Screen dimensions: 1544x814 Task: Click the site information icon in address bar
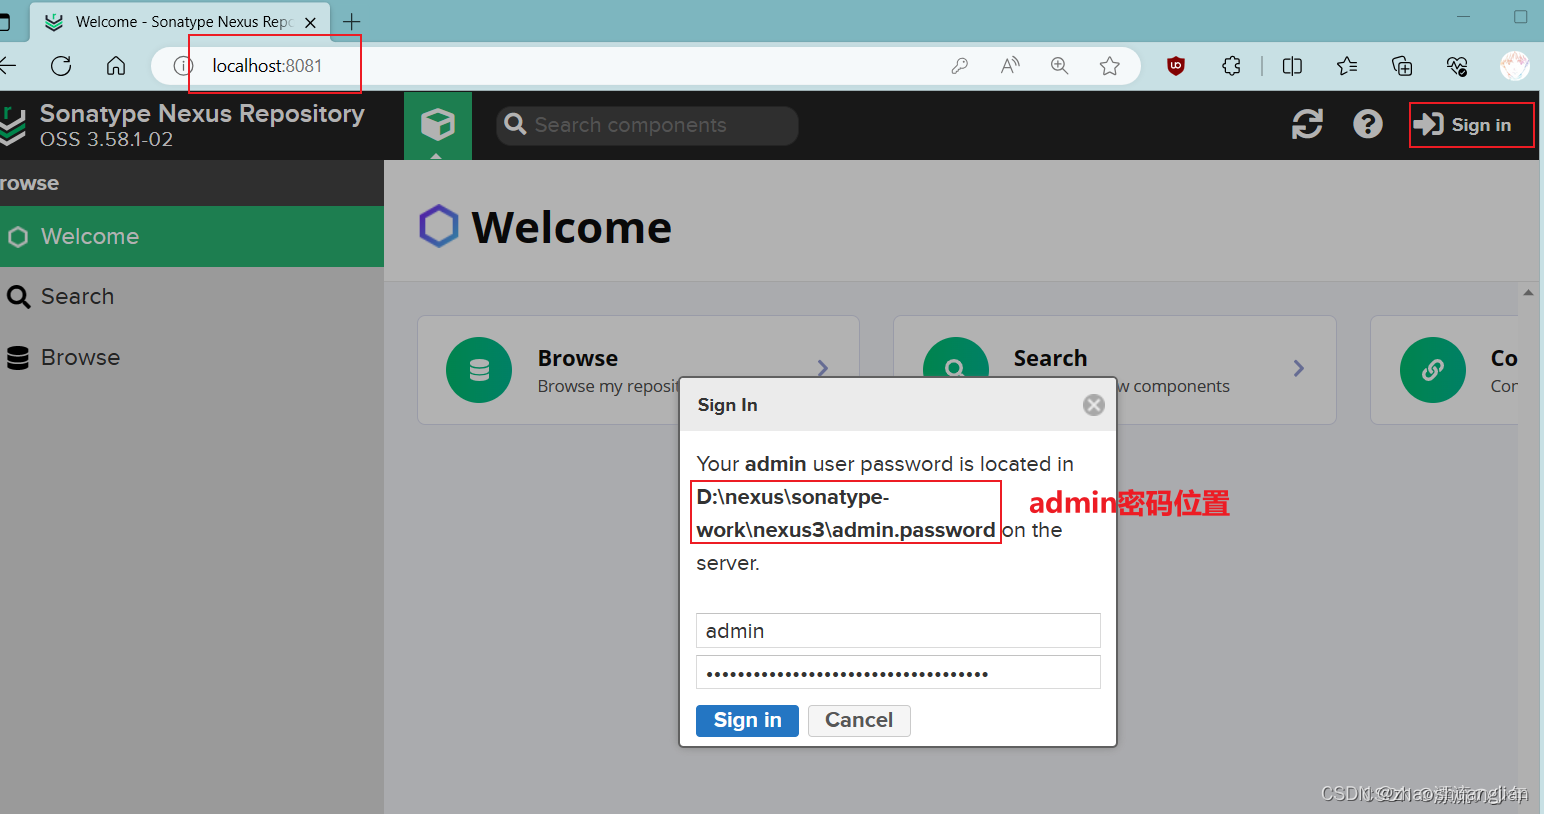[183, 66]
